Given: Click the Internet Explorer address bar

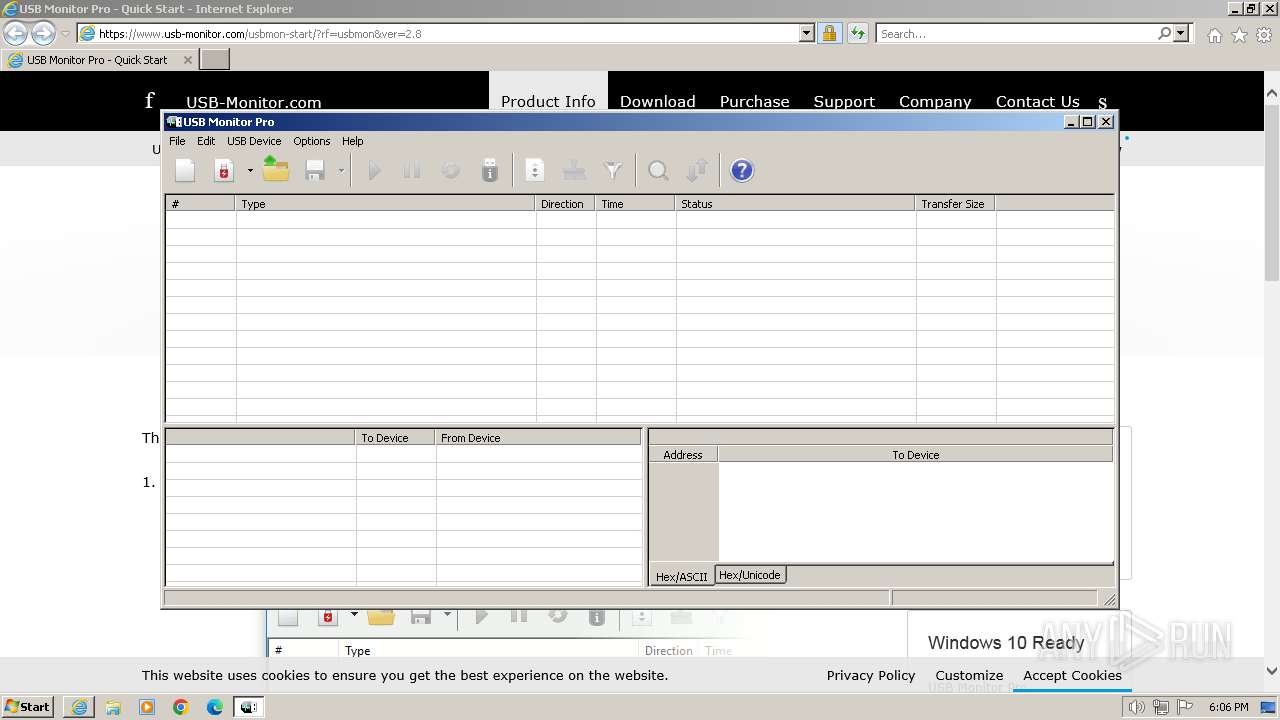Looking at the screenshot, I should (447, 33).
